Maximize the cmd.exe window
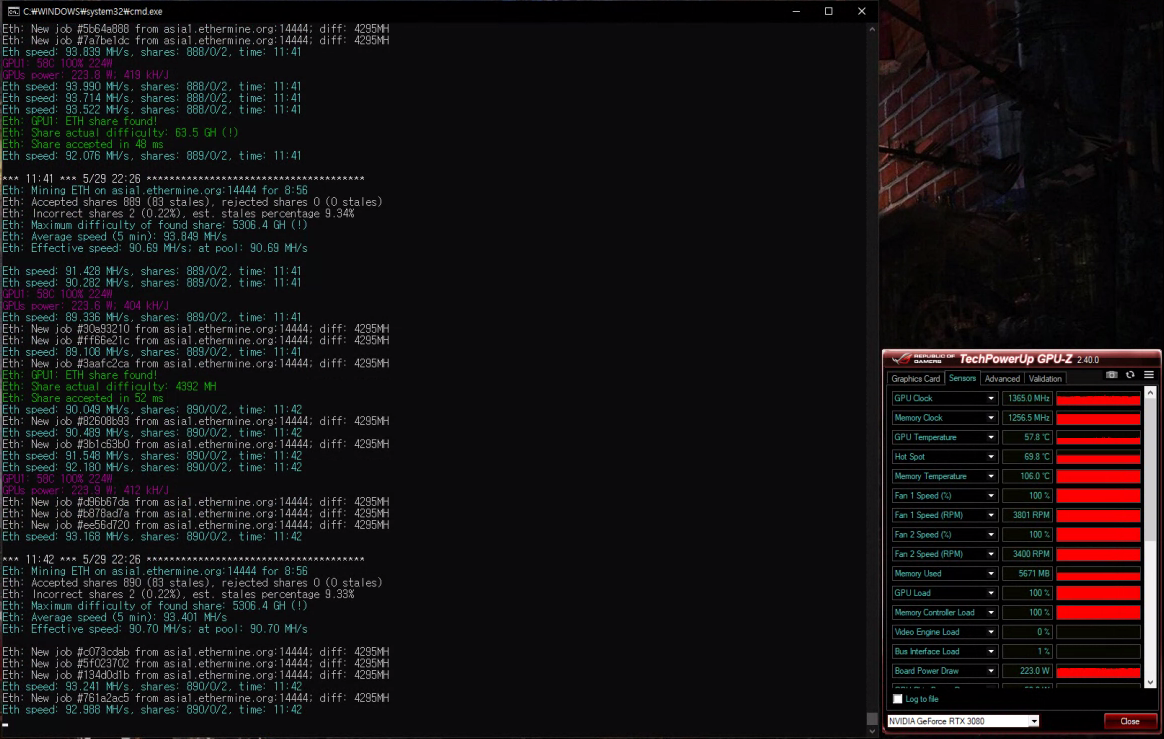Screen dimensions: 1164x739 [x=828, y=11]
